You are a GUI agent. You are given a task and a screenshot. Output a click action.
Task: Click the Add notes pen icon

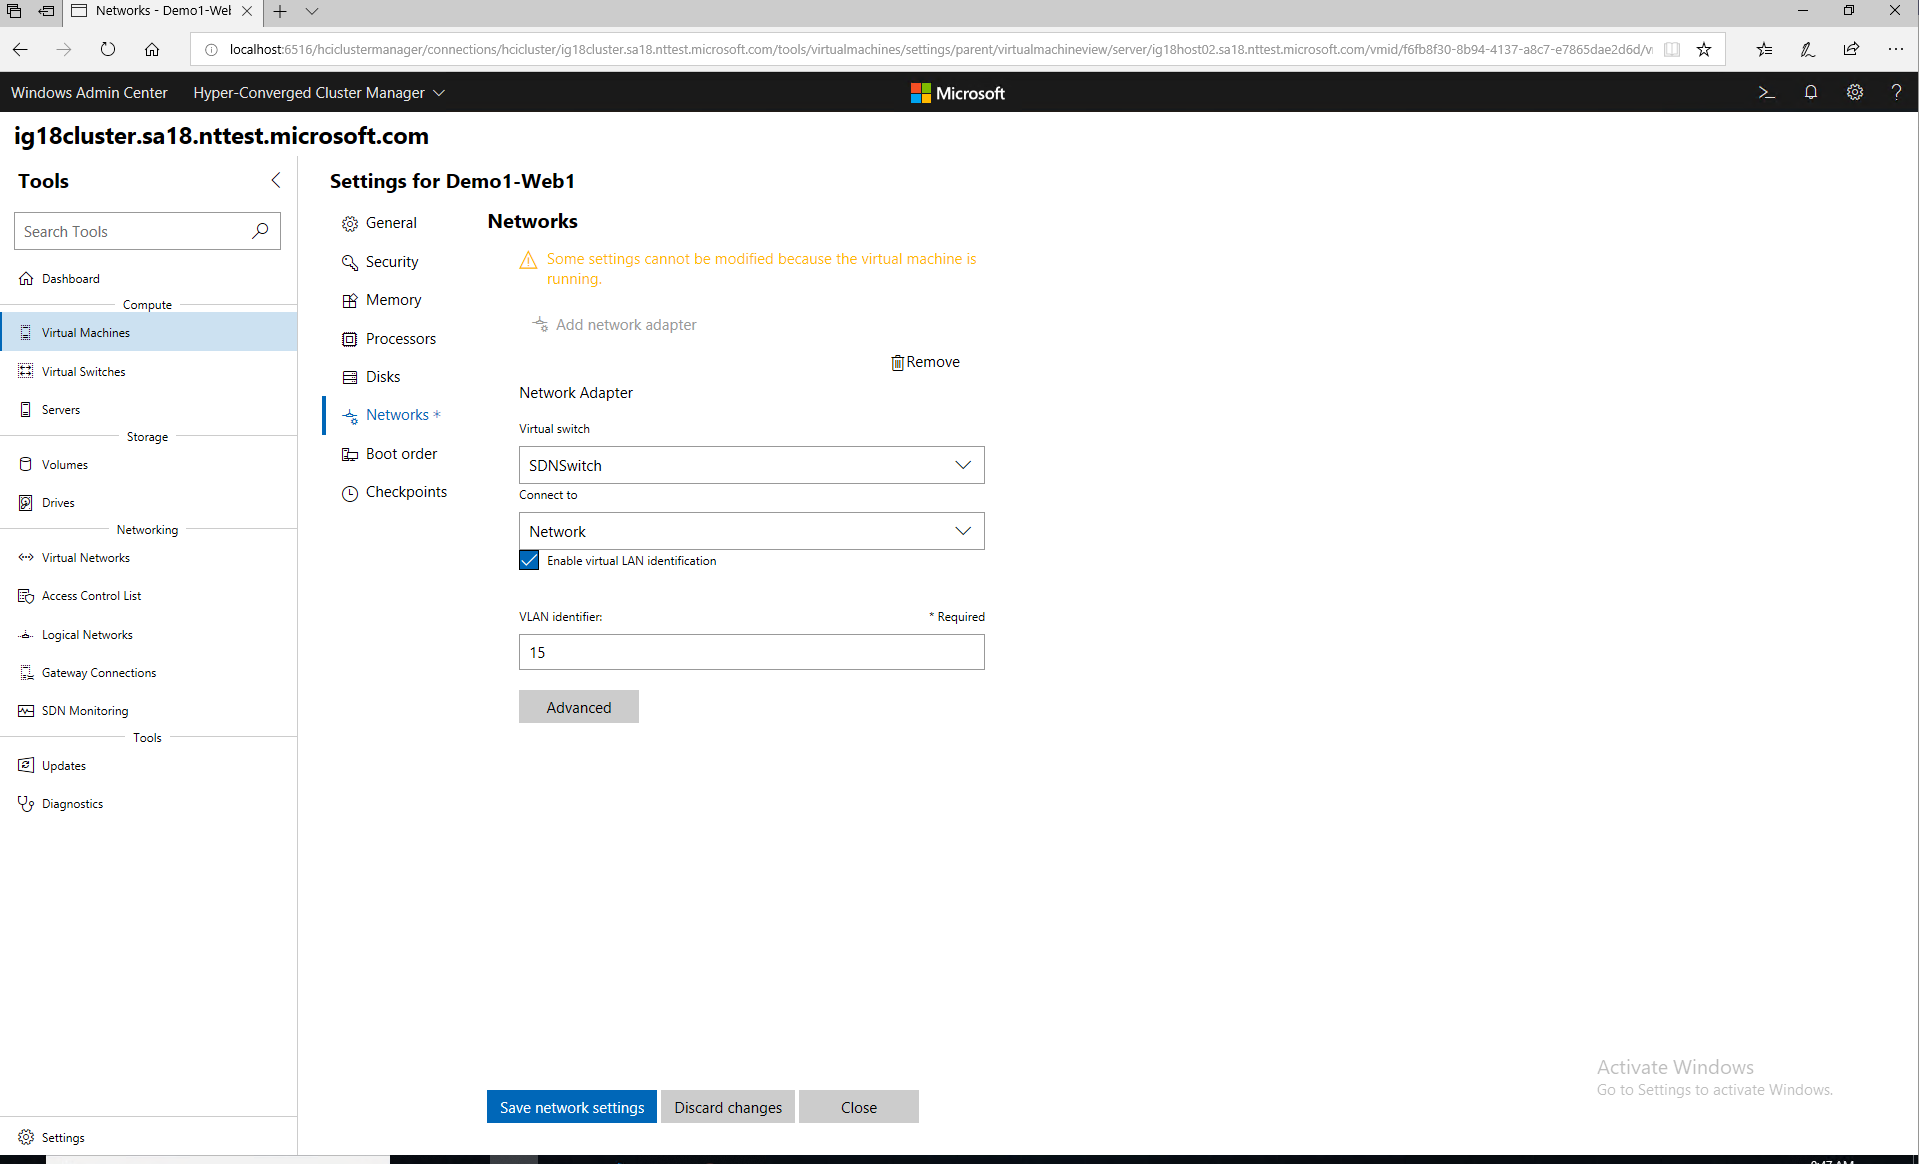(x=1807, y=49)
